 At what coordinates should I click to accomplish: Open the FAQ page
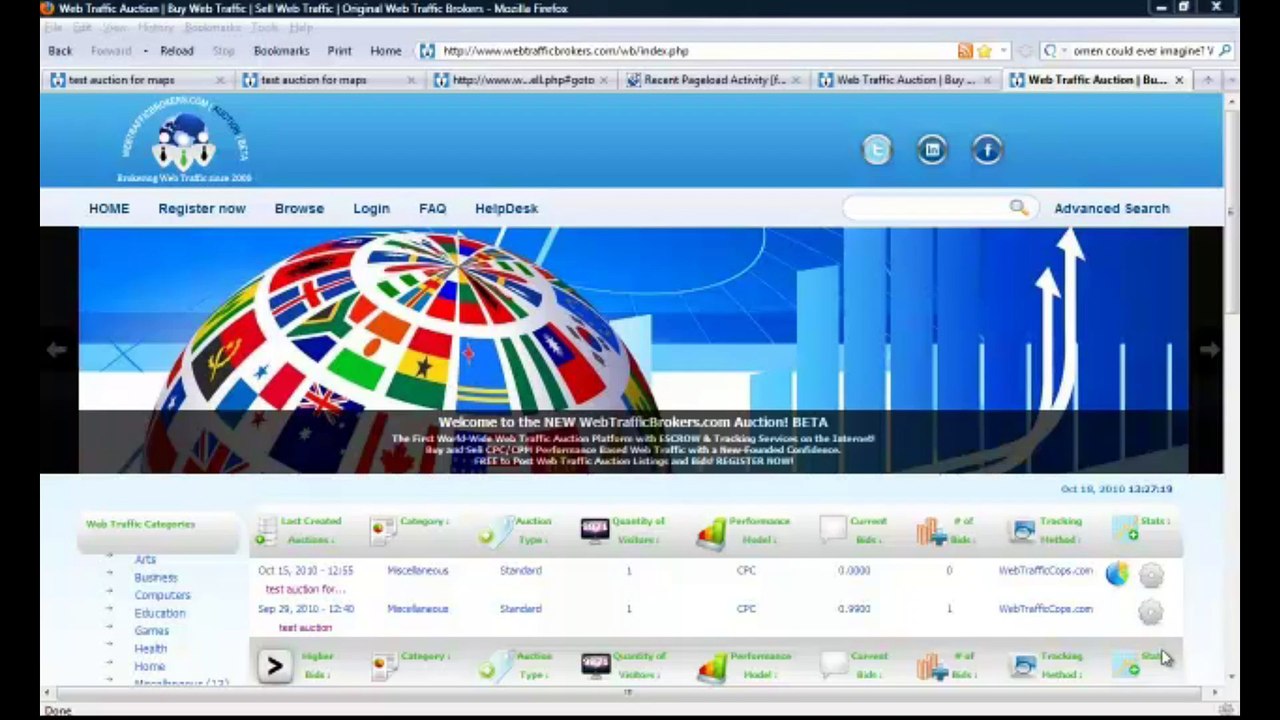click(x=432, y=208)
